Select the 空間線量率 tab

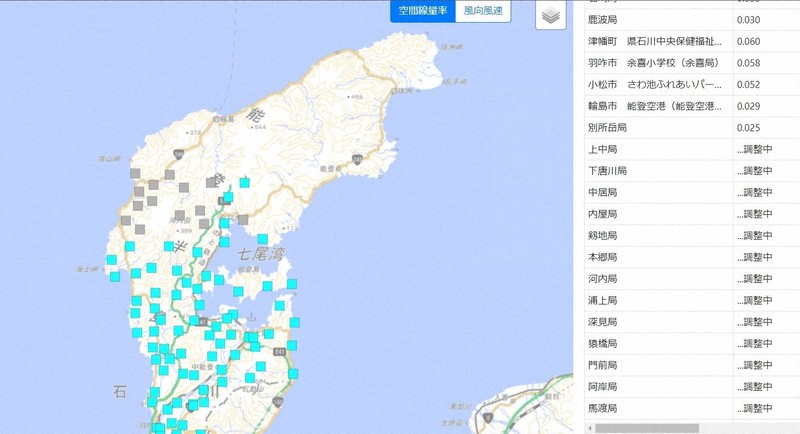tap(422, 11)
